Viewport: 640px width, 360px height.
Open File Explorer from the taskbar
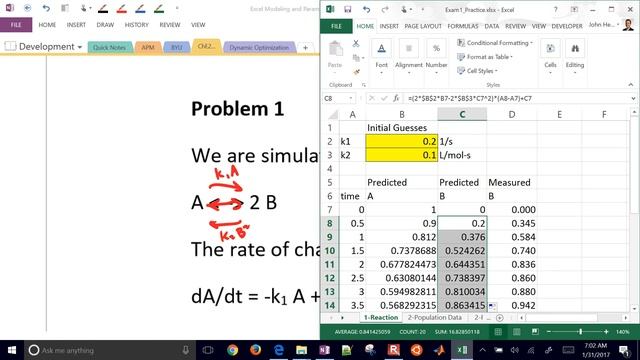pos(302,350)
